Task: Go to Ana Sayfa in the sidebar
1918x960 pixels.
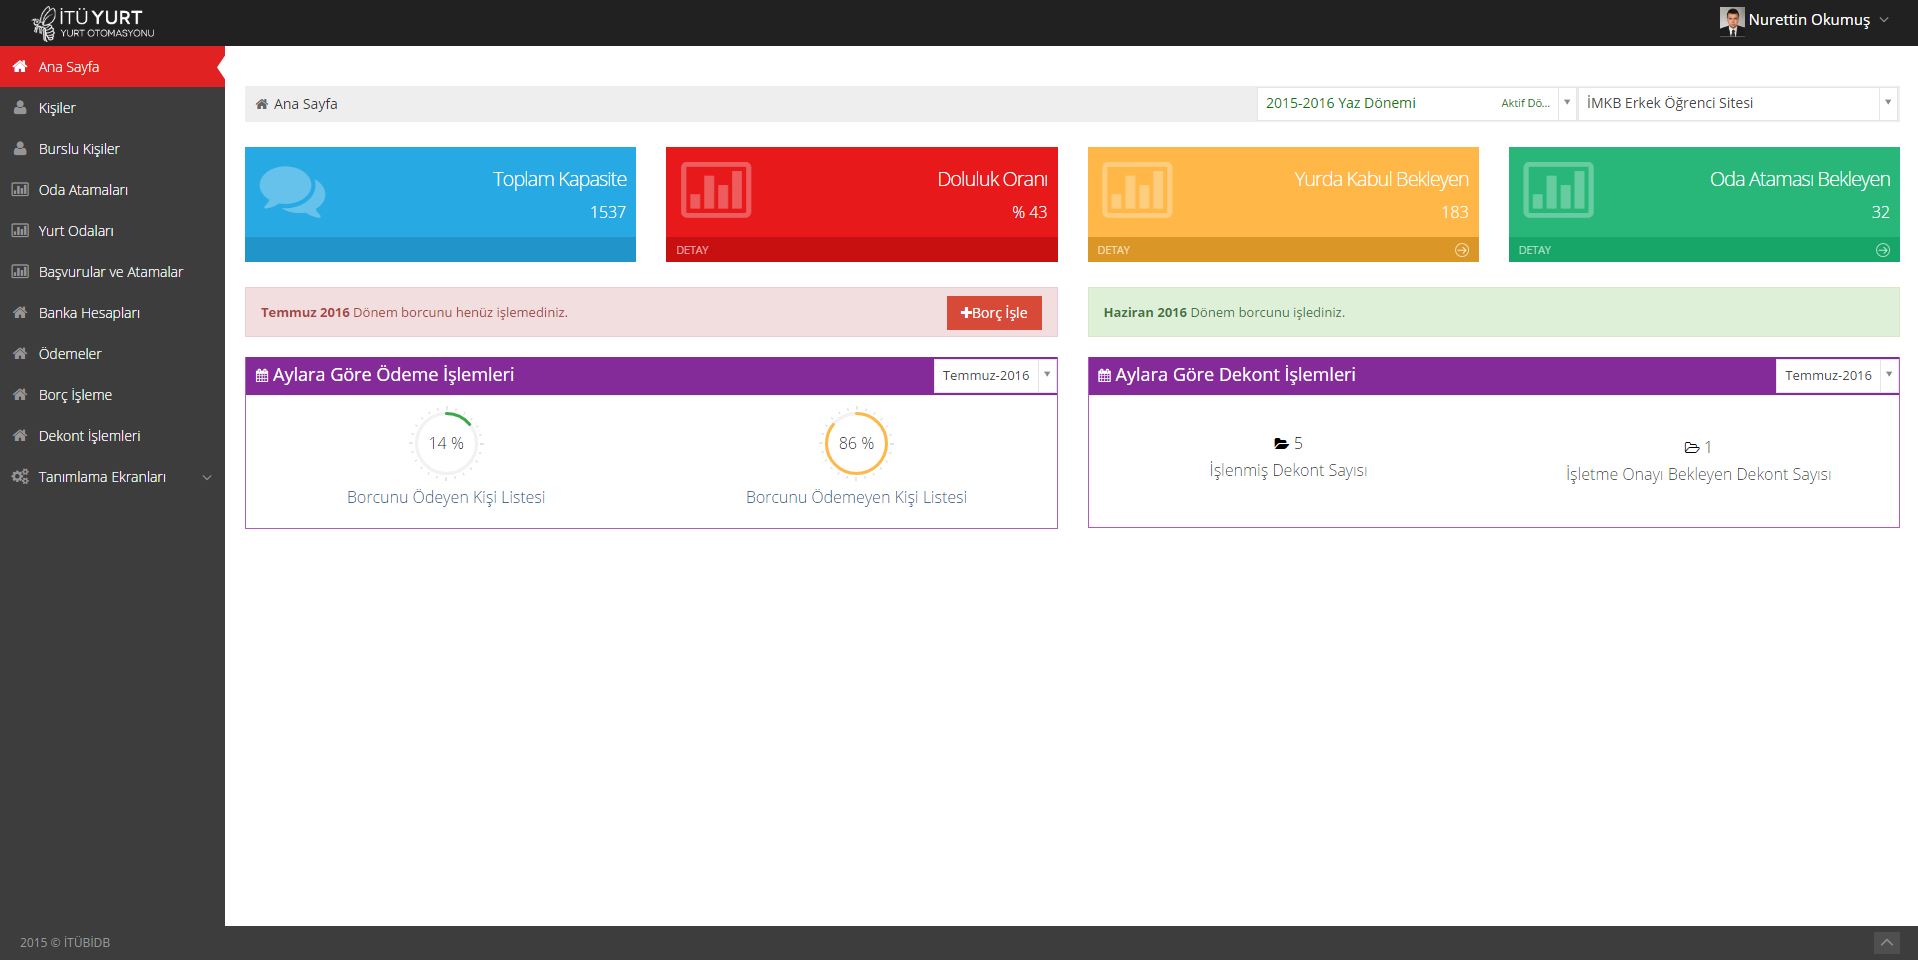Action: pyautogui.click(x=112, y=67)
